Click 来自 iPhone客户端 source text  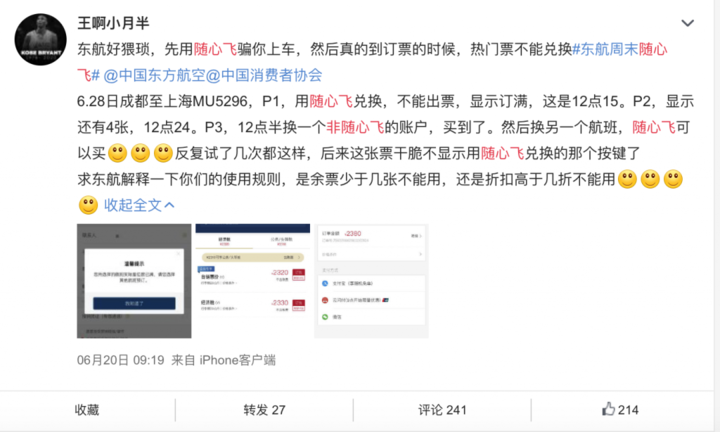224,360
